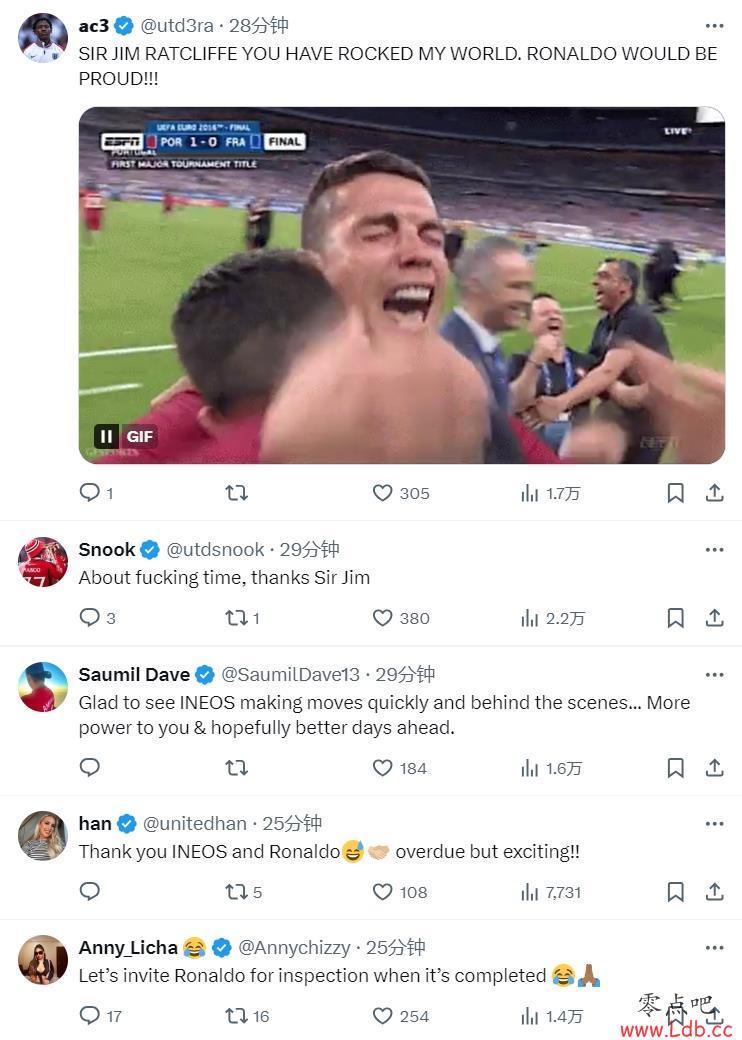This screenshot has height=1040, width=742.
Task: Retweet Snook's tweet
Action: pyautogui.click(x=236, y=618)
